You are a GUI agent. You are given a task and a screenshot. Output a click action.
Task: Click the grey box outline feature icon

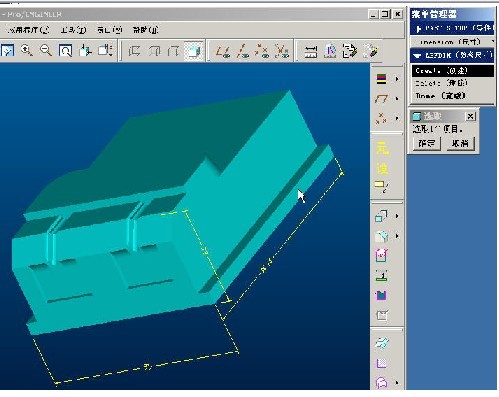[382, 315]
